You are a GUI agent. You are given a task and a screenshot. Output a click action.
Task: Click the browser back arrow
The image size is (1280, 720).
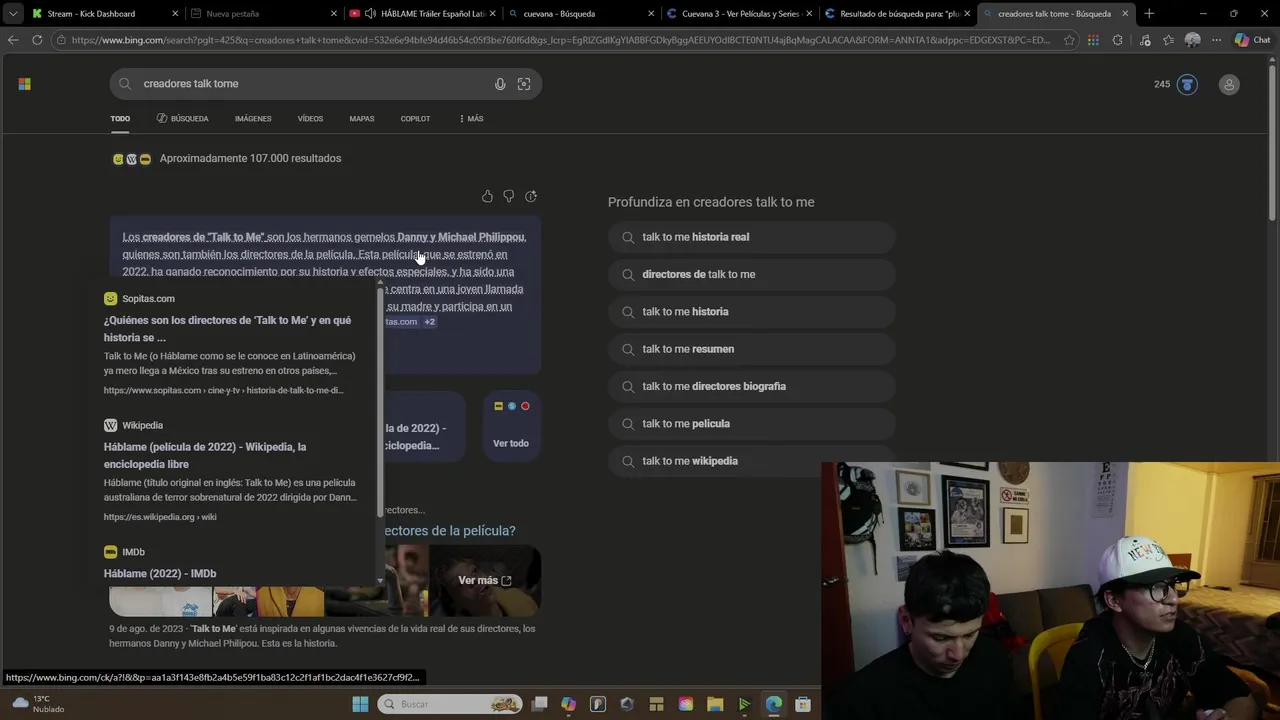click(13, 40)
